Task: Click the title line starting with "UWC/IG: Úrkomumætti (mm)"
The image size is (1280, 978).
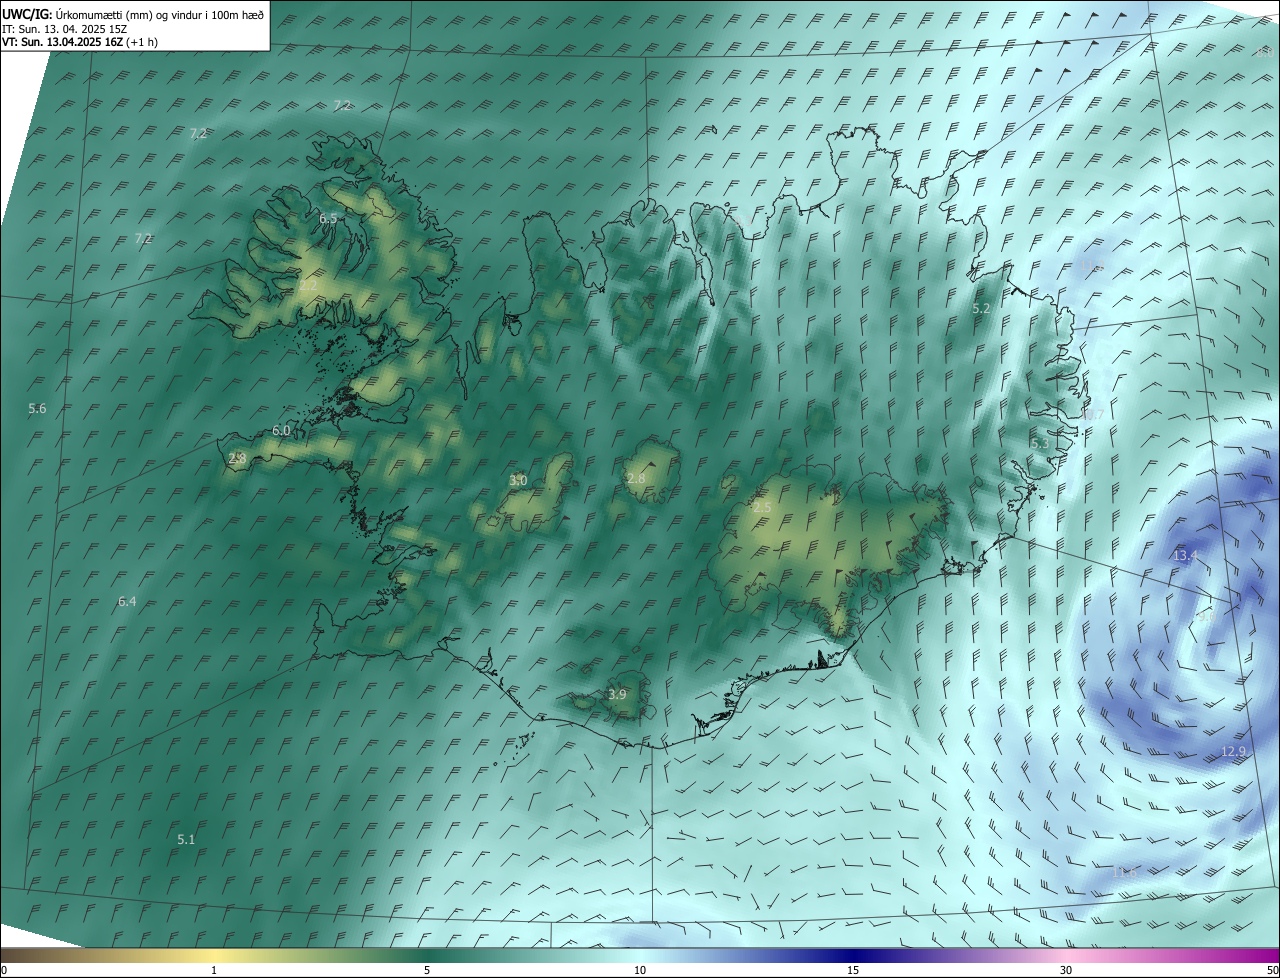Action: (x=133, y=14)
